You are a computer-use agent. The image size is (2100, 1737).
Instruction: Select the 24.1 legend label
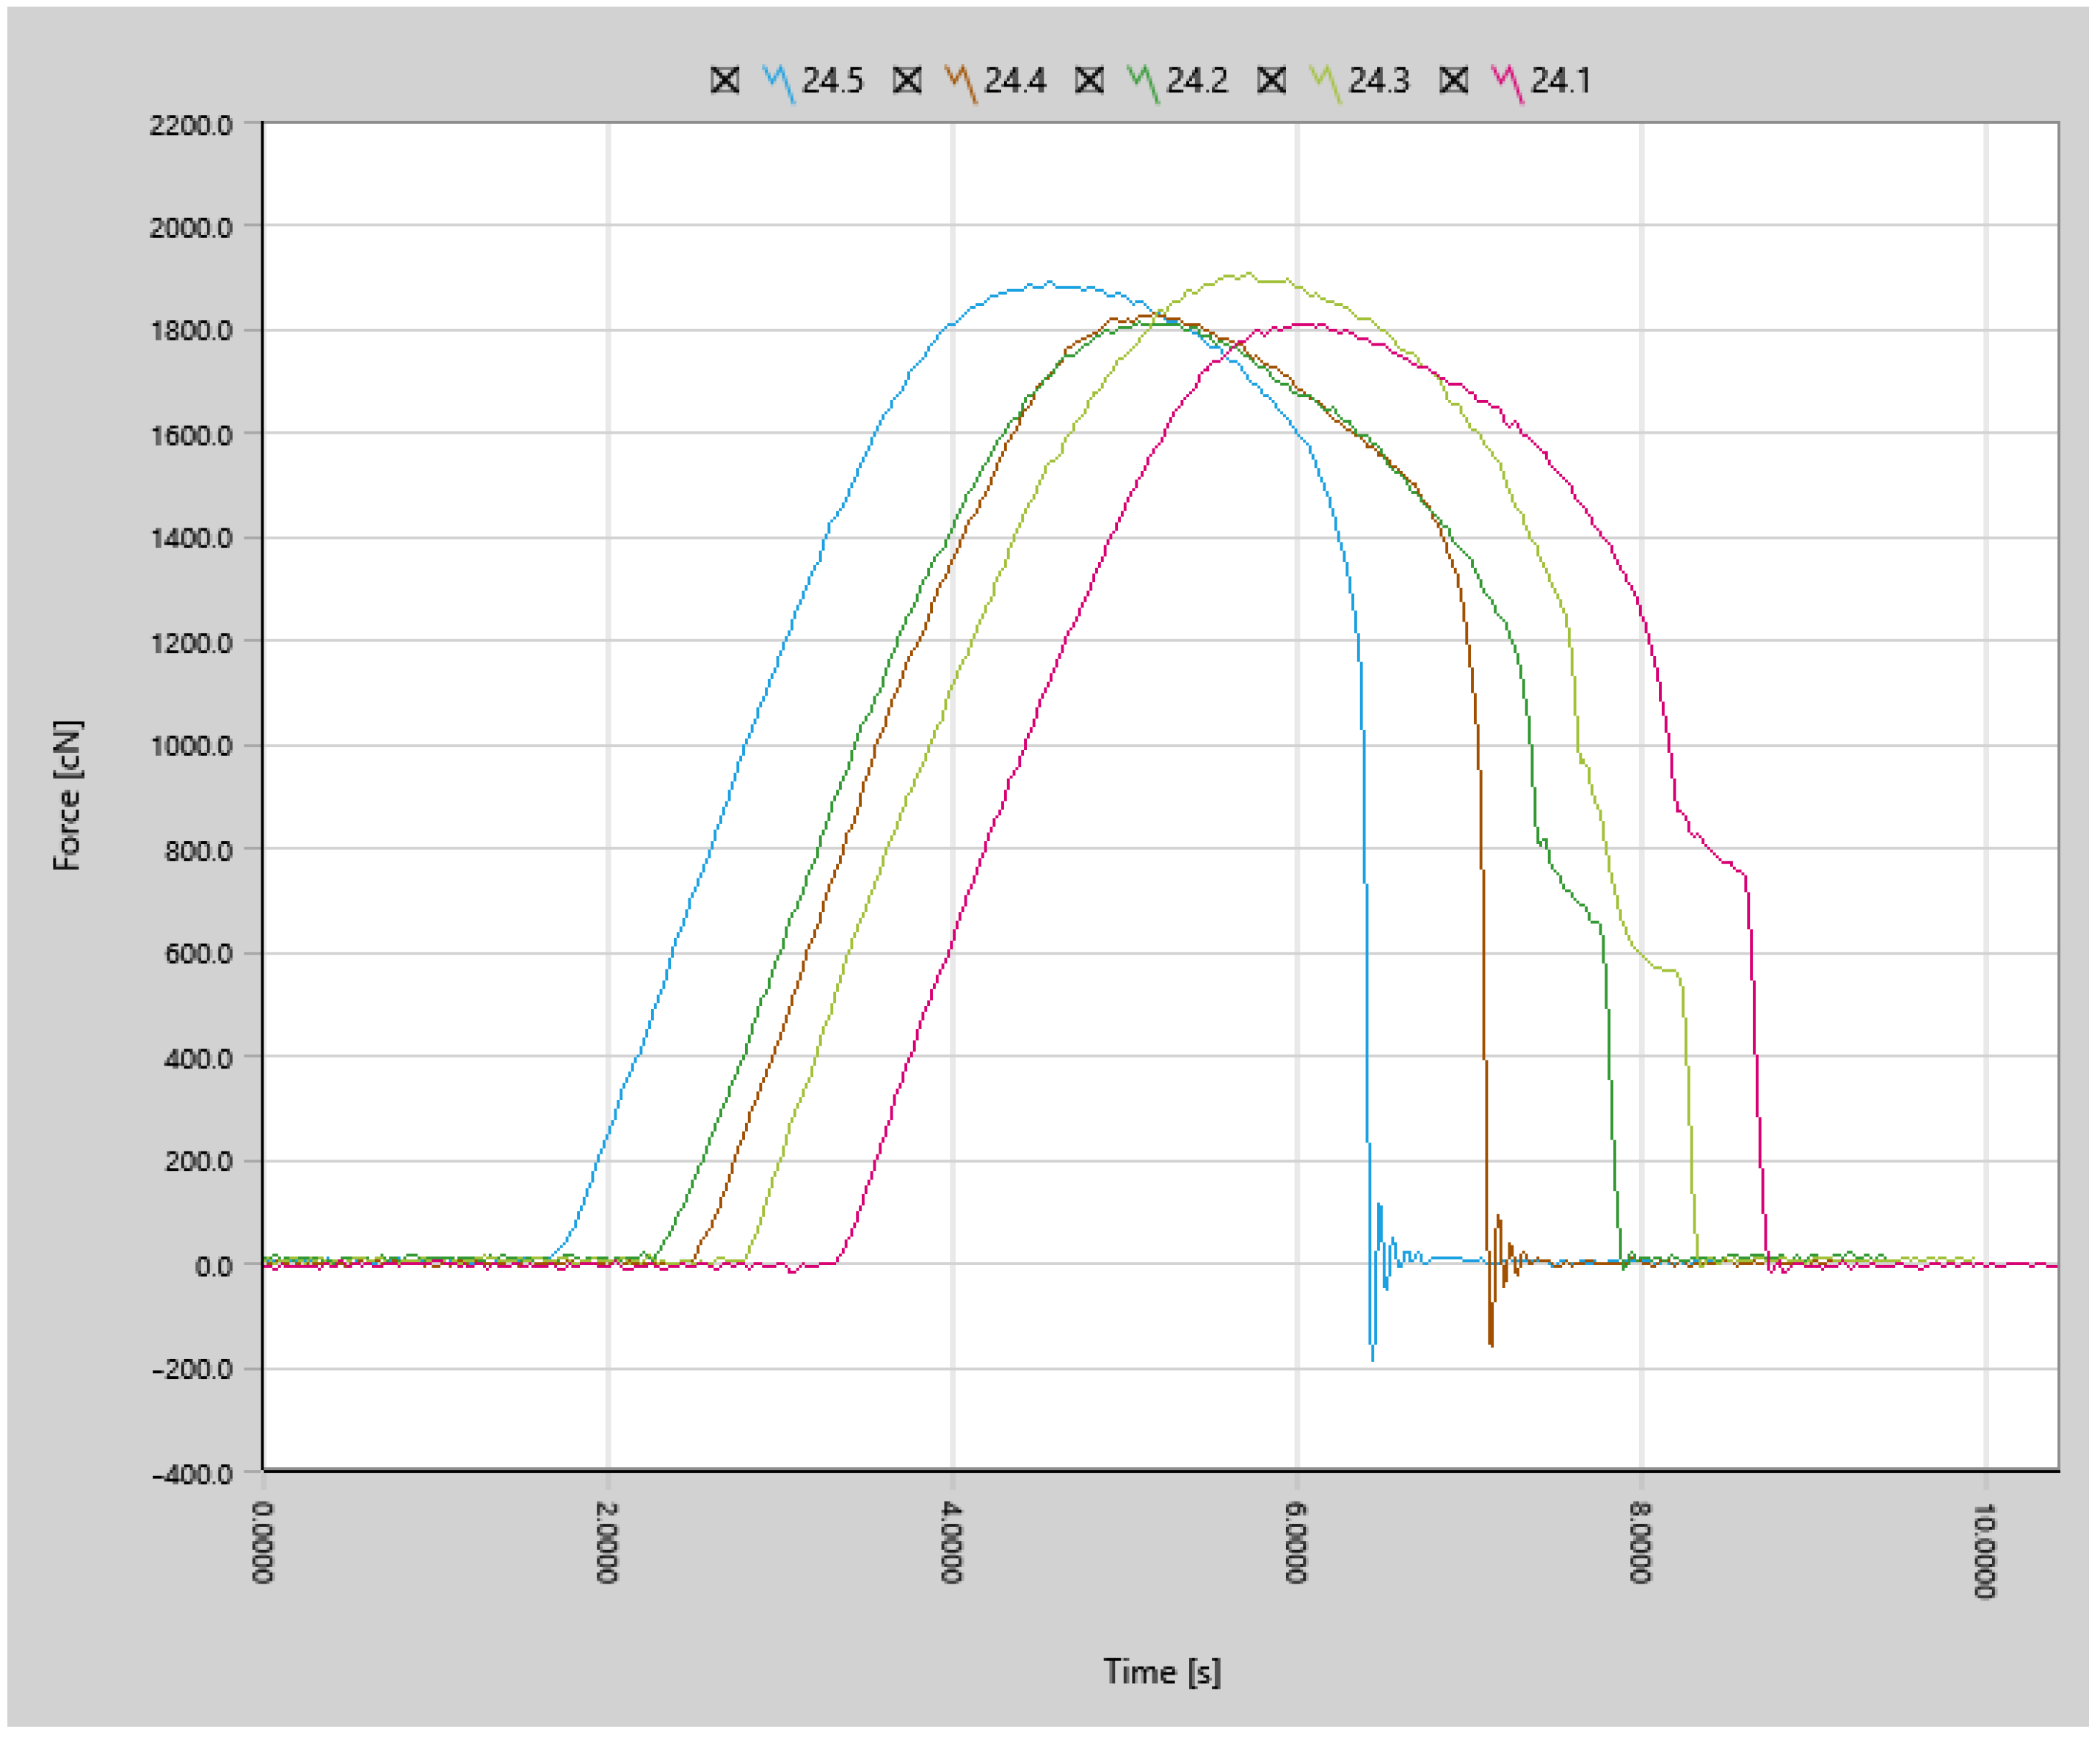point(1560,80)
